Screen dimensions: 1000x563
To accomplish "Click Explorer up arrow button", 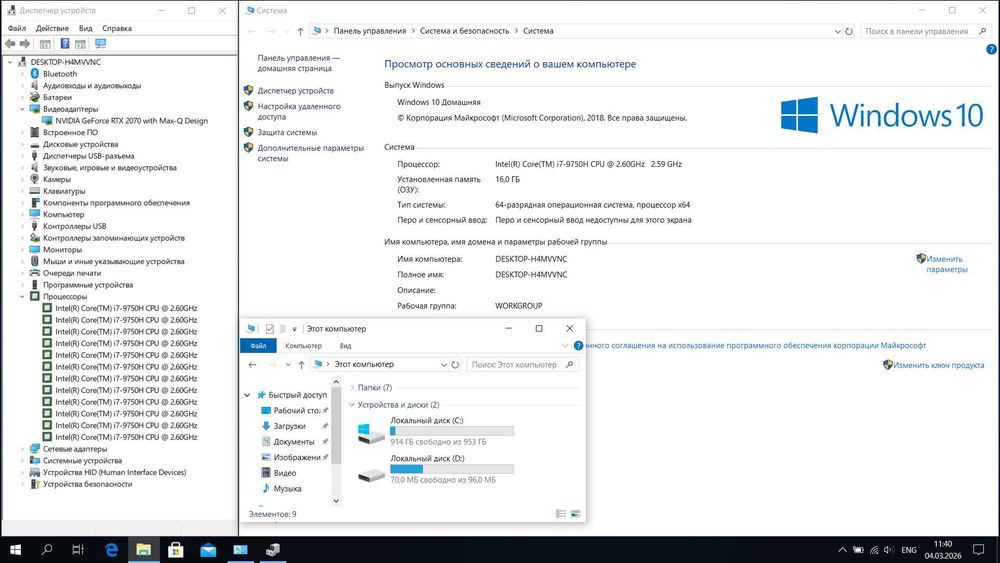I will [301, 365].
